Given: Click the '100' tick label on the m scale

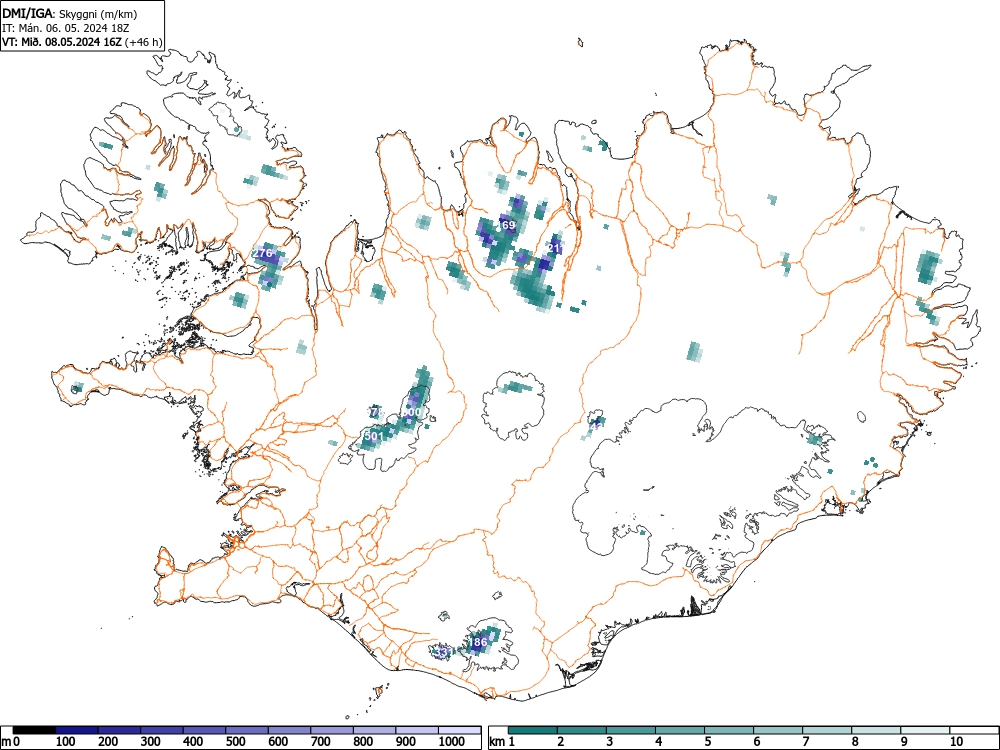Looking at the screenshot, I should [66, 742].
